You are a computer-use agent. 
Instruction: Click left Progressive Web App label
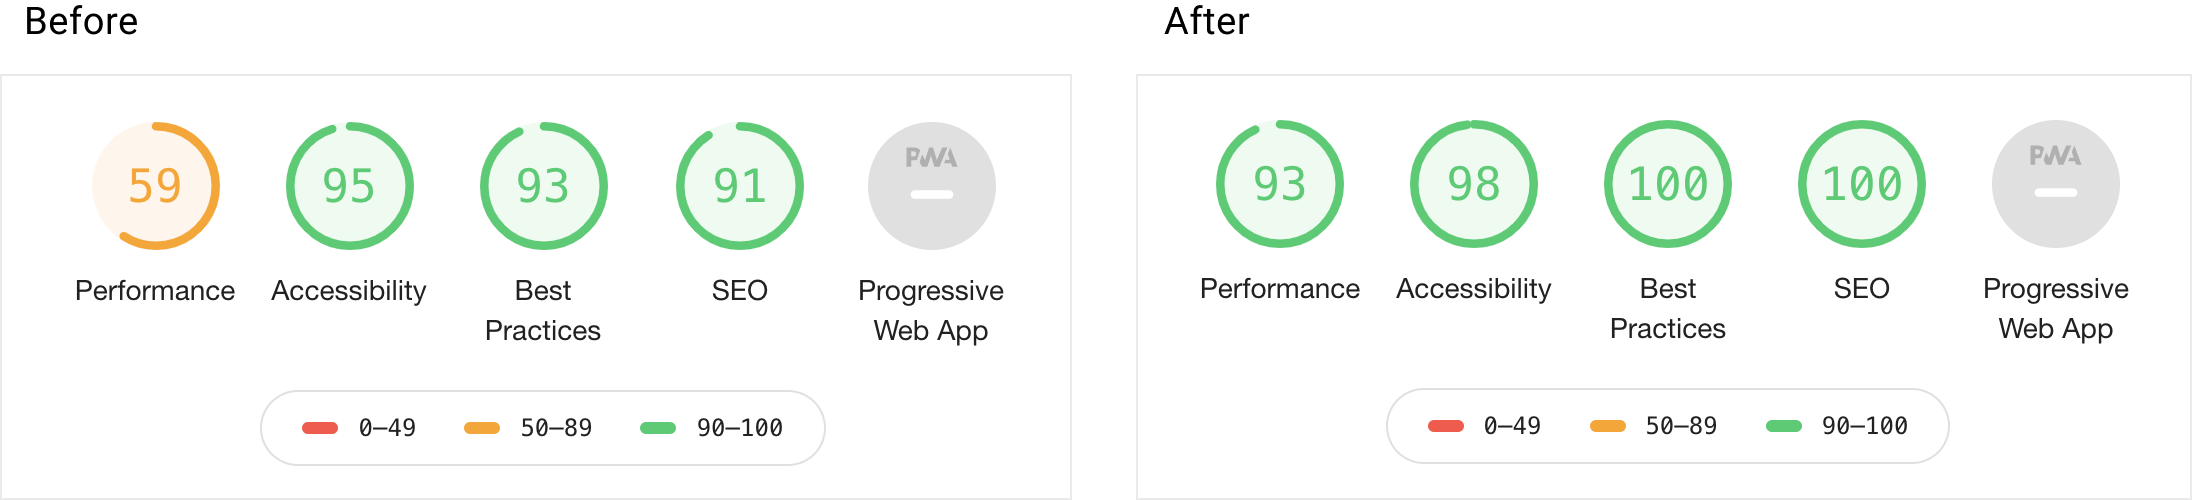tap(931, 310)
